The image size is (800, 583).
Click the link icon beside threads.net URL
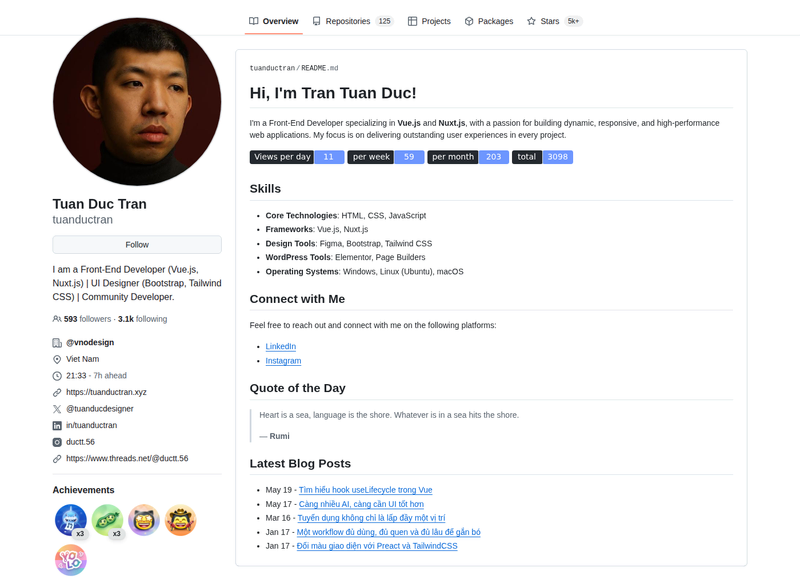point(57,459)
